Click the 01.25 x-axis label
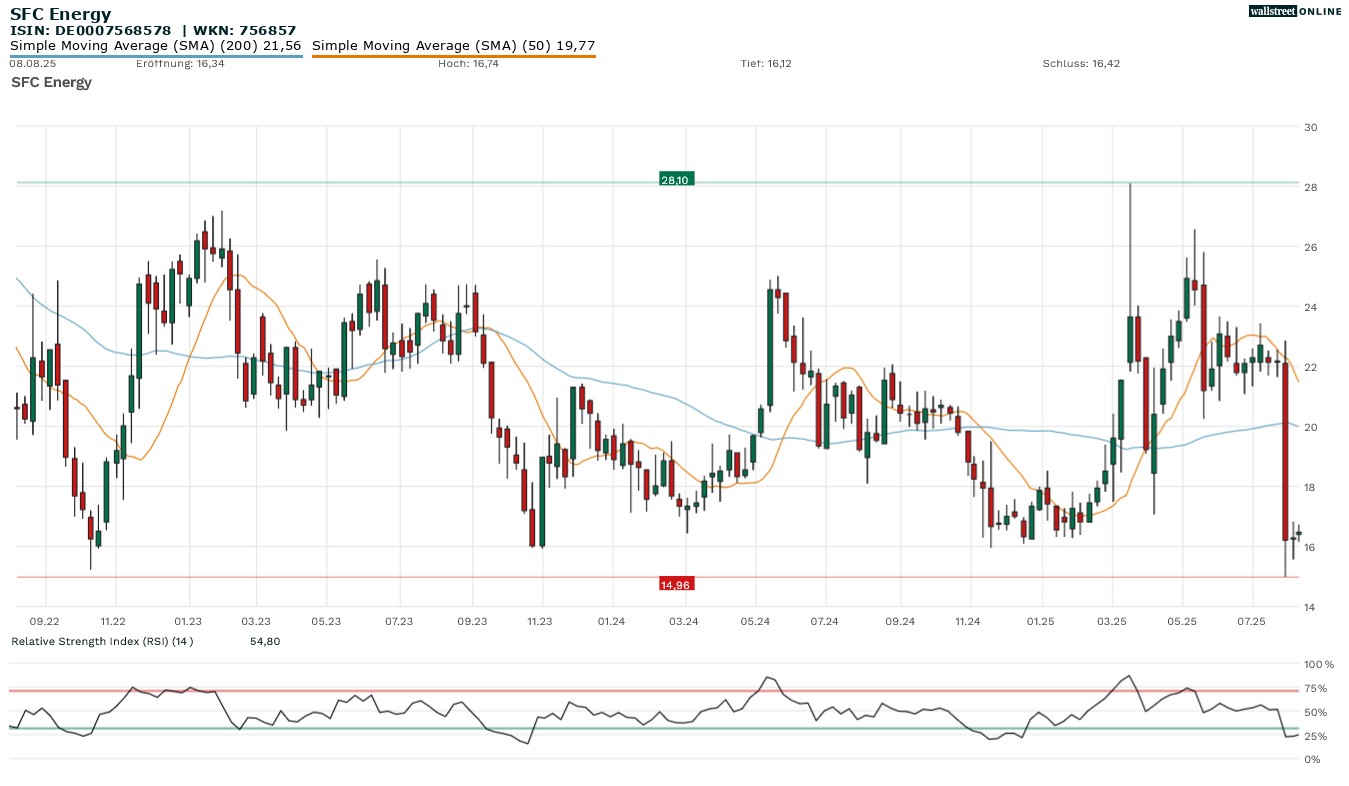 tap(1040, 621)
